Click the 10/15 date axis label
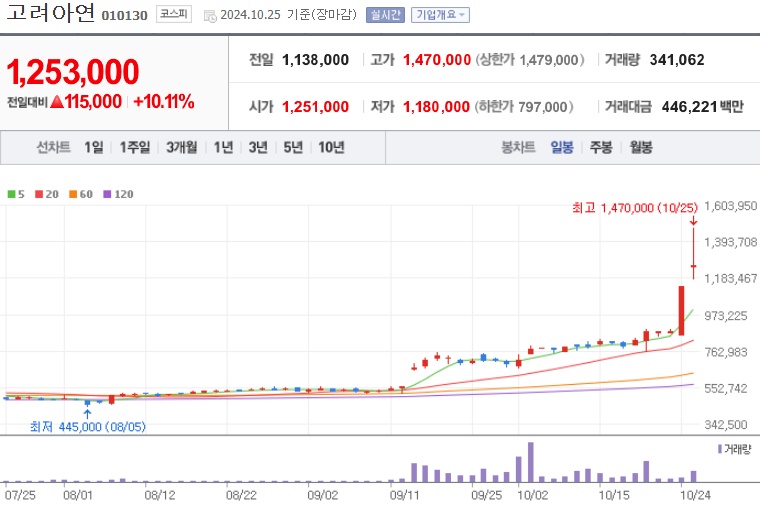Screen dimensions: 760x510 click(x=614, y=495)
